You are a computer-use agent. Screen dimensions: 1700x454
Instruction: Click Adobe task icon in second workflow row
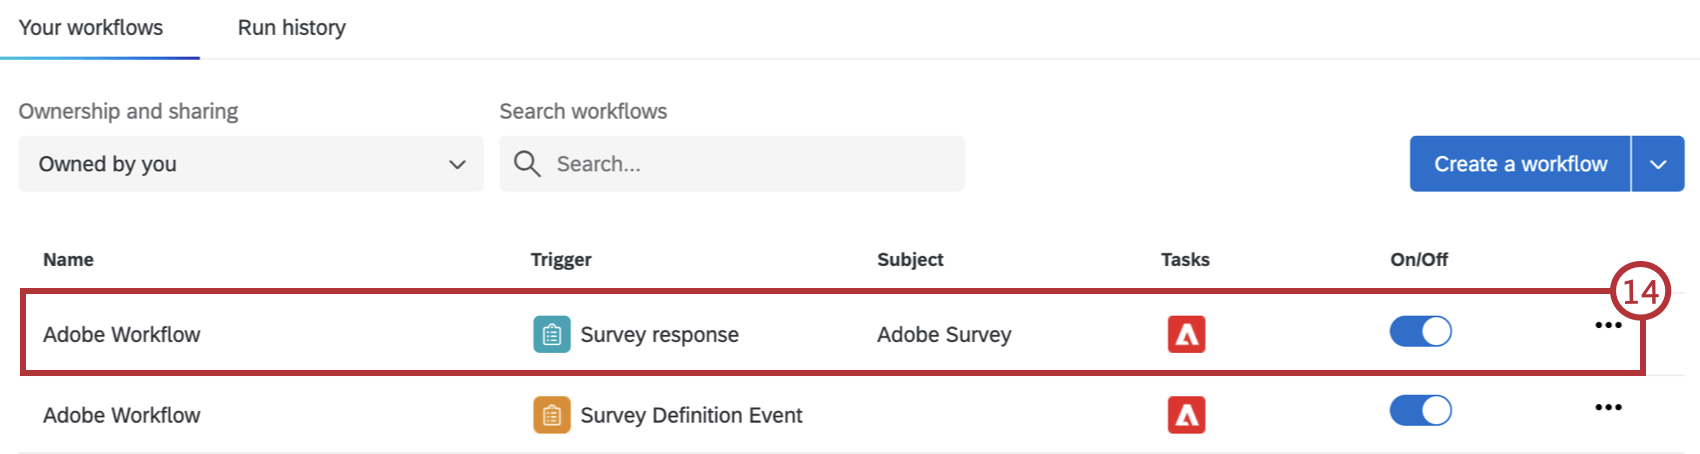pyautogui.click(x=1186, y=415)
